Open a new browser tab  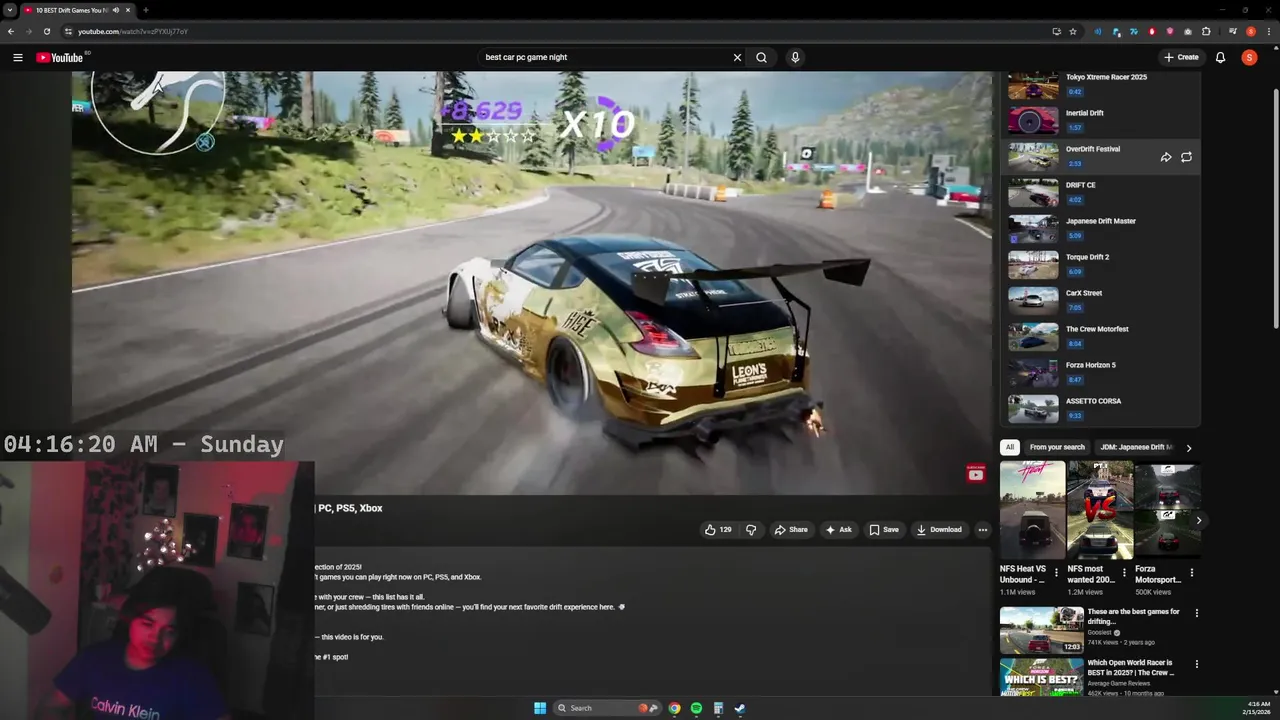[x=146, y=10]
